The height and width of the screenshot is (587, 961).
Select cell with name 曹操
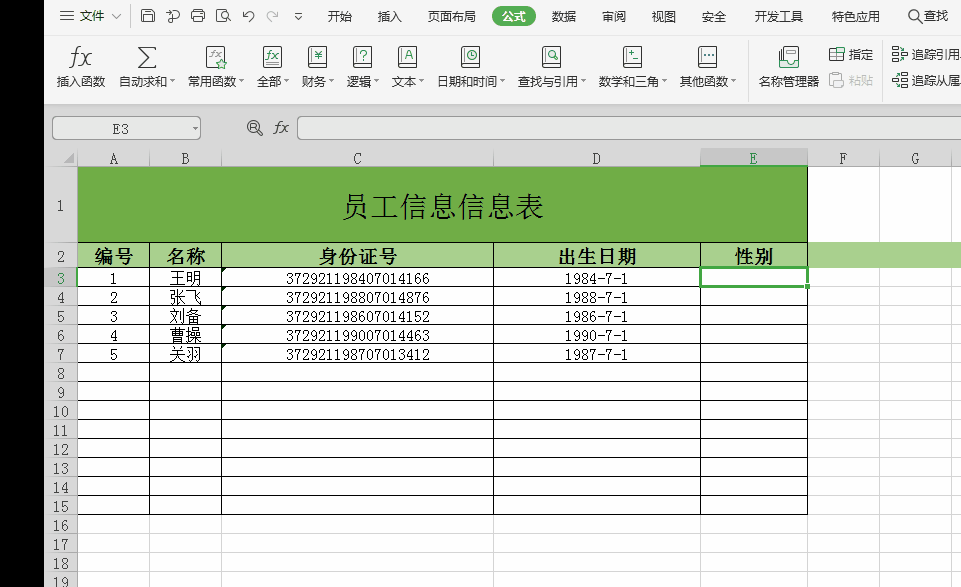185,335
